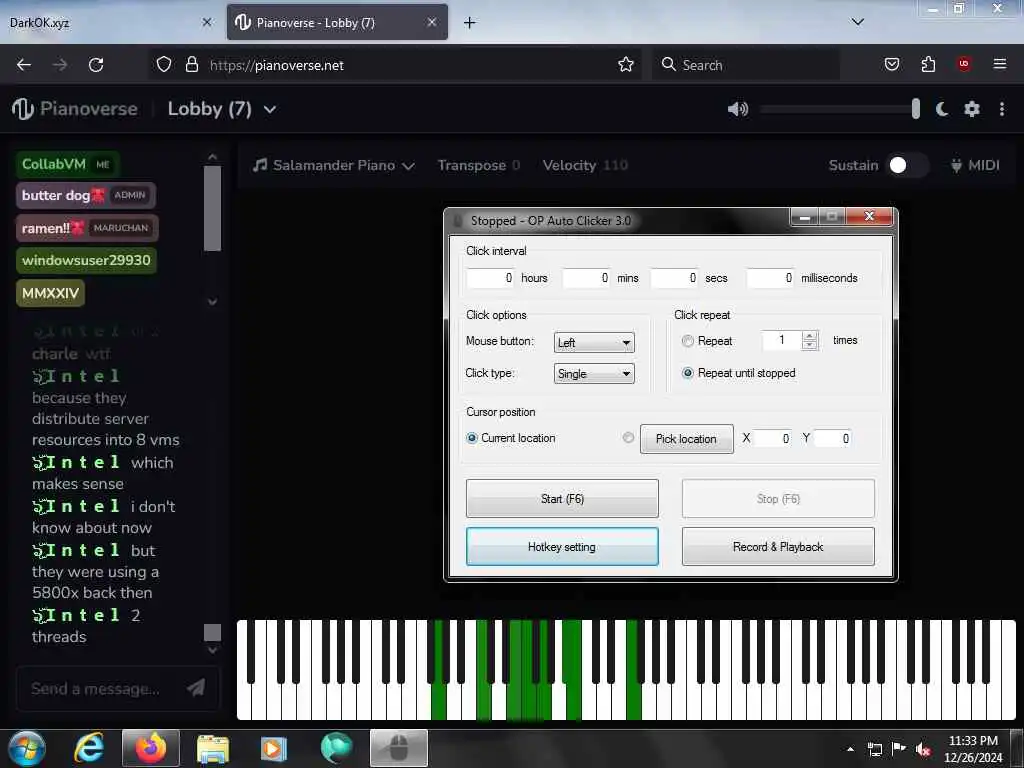Image resolution: width=1024 pixels, height=768 pixels.
Task: Go back to previous page
Action: click(x=24, y=65)
